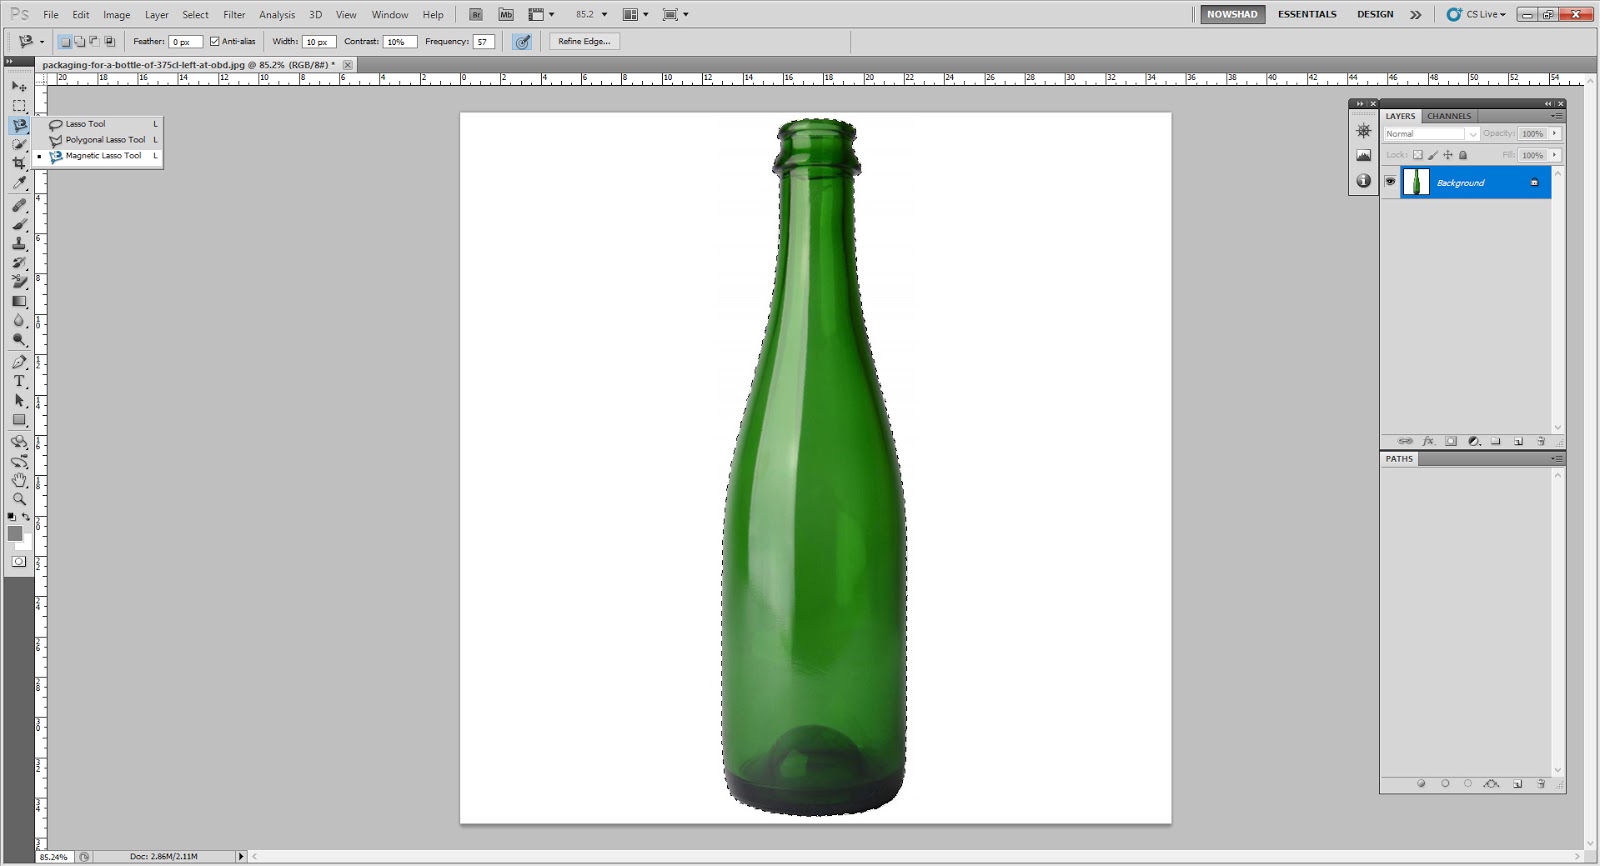Select the Type tool

(19, 381)
